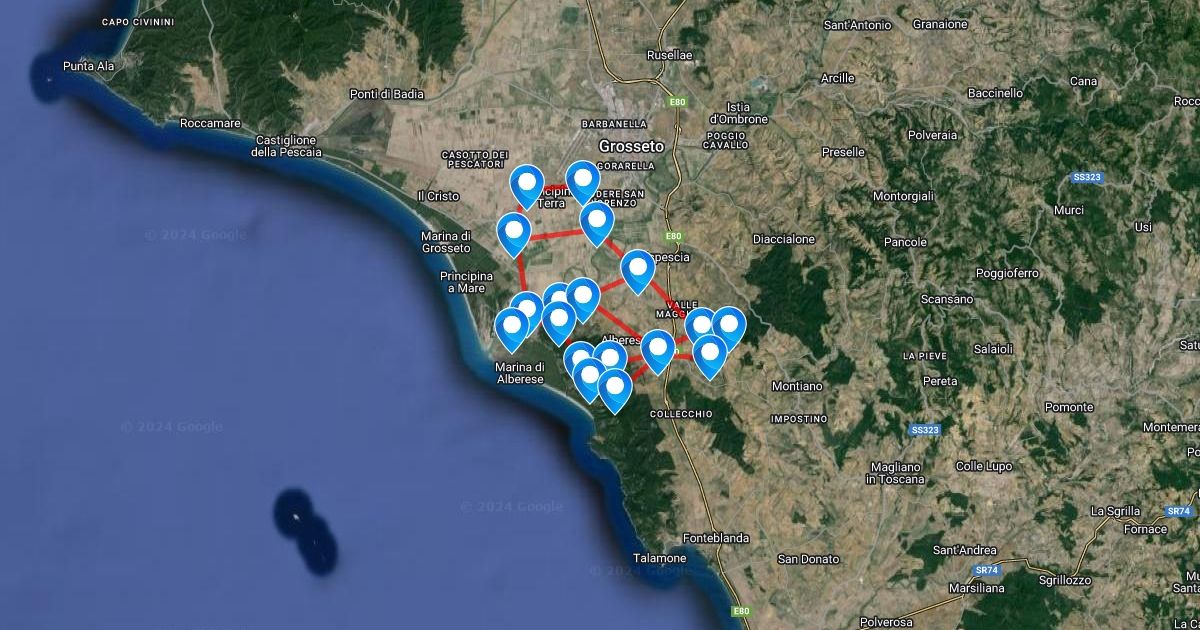The height and width of the screenshot is (630, 1200).
Task: Click the Capo Civinini label
Action: [138, 21]
